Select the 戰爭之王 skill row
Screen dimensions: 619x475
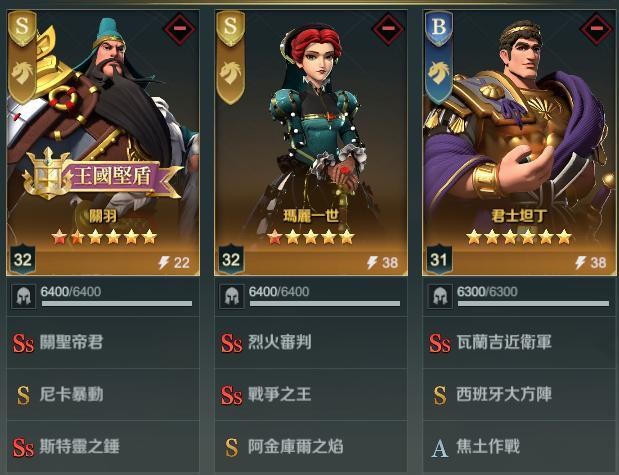click(x=311, y=394)
